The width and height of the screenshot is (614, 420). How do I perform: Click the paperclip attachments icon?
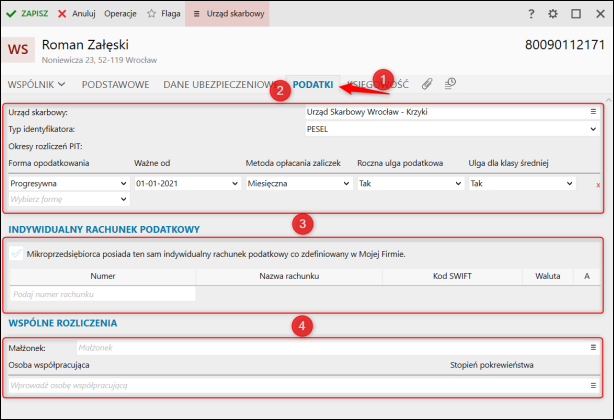tap(427, 84)
